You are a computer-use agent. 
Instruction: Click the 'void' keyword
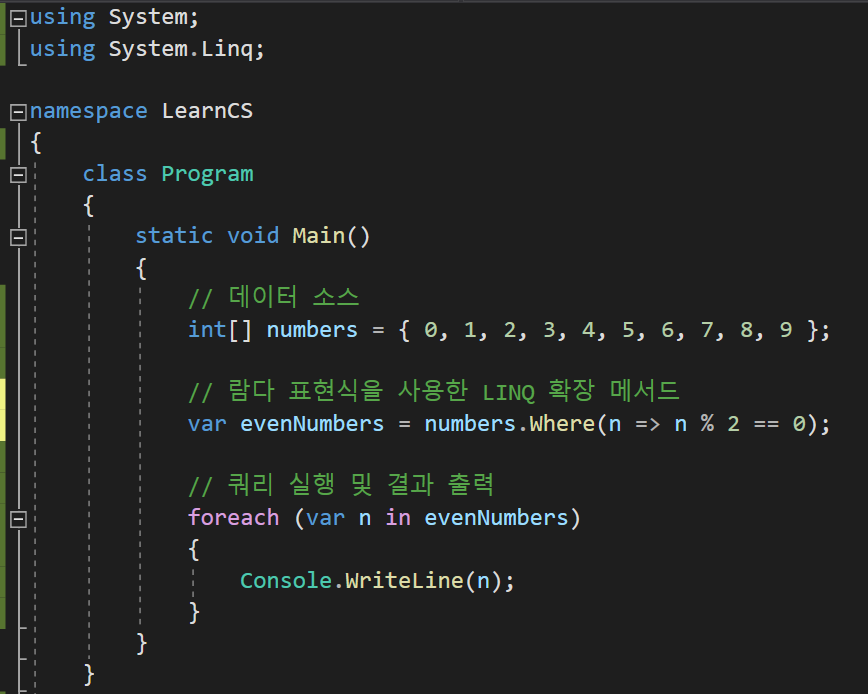pyautogui.click(x=253, y=236)
